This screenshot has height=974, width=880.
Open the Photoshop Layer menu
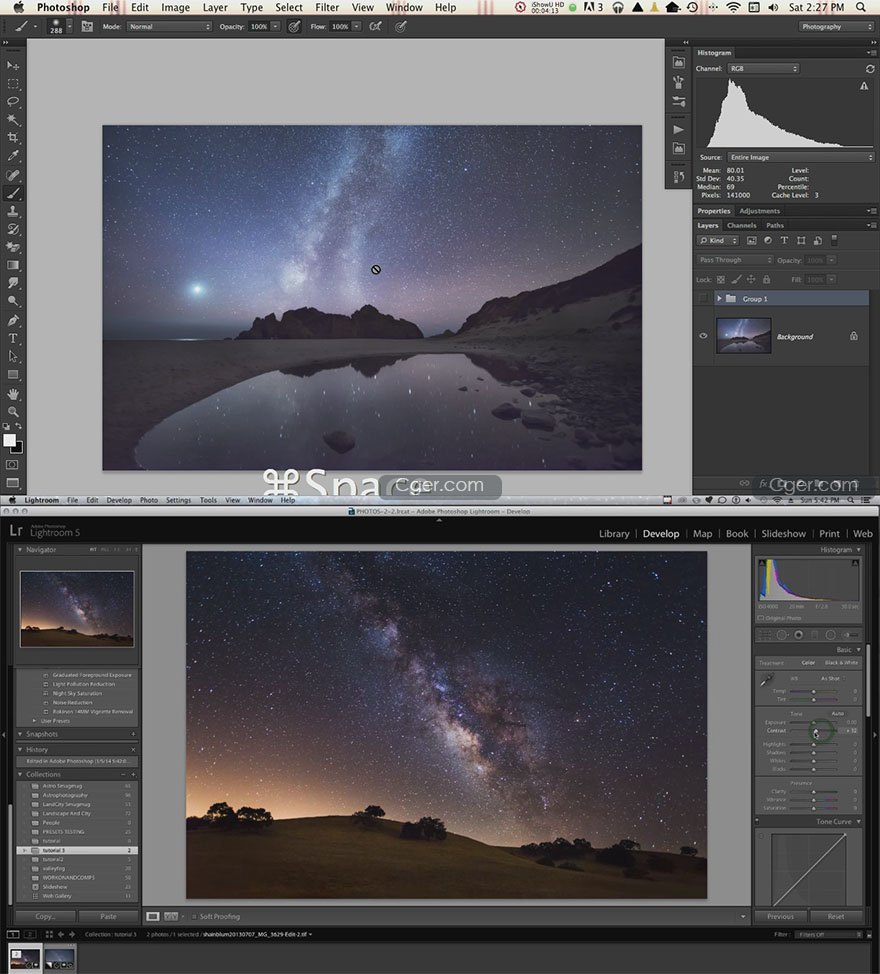click(x=215, y=7)
